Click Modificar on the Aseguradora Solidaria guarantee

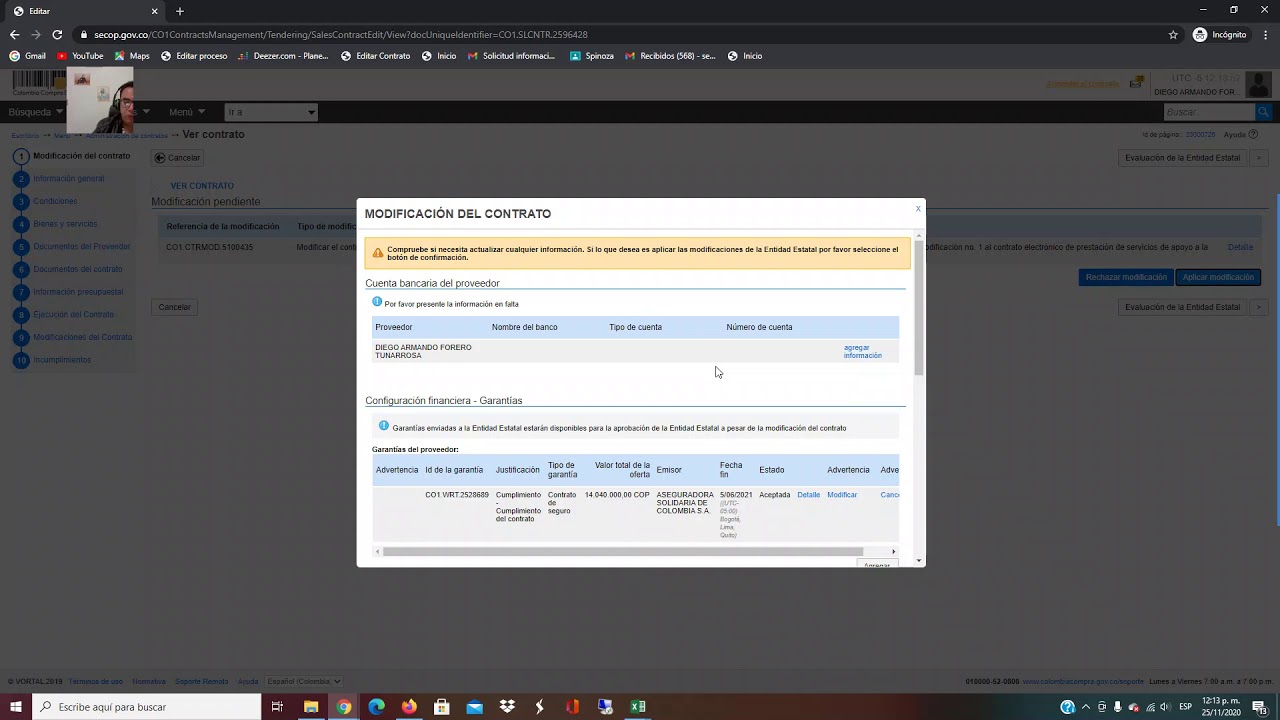[842, 495]
